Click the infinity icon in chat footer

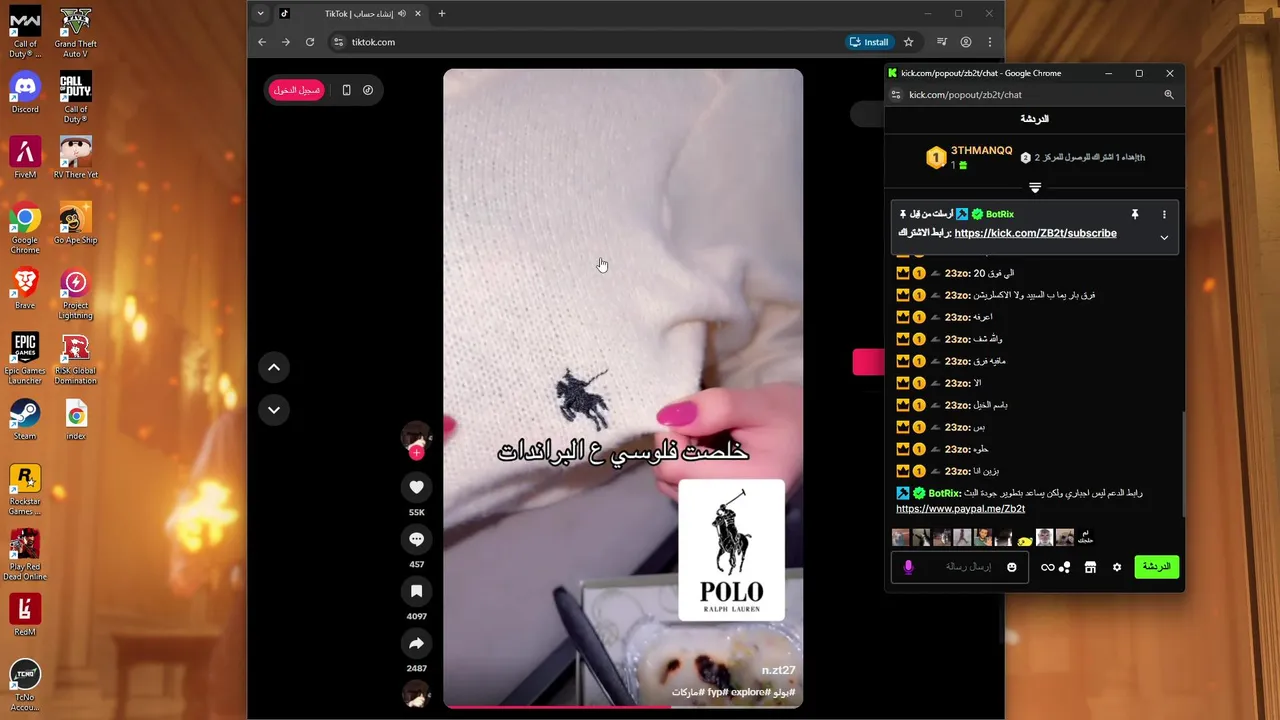[1047, 567]
